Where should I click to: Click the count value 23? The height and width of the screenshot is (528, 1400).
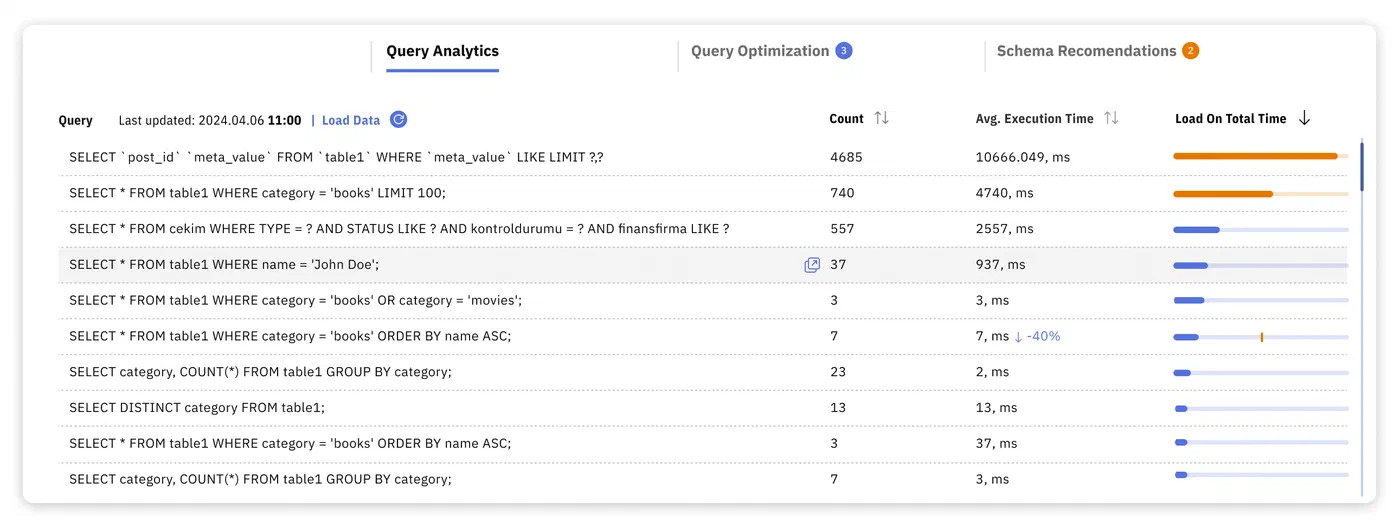(838, 372)
